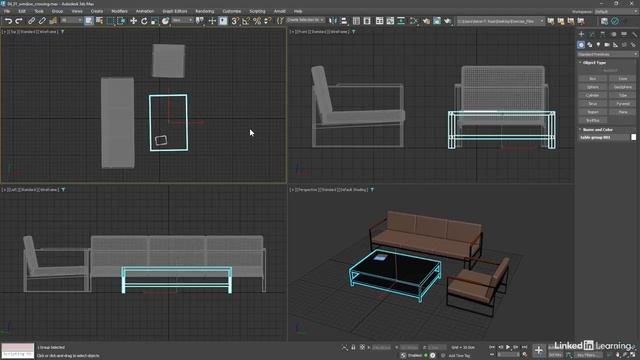Image resolution: width=640 pixels, height=360 pixels.
Task: Open the Workspaces Default dropdown
Action: tap(616, 11)
